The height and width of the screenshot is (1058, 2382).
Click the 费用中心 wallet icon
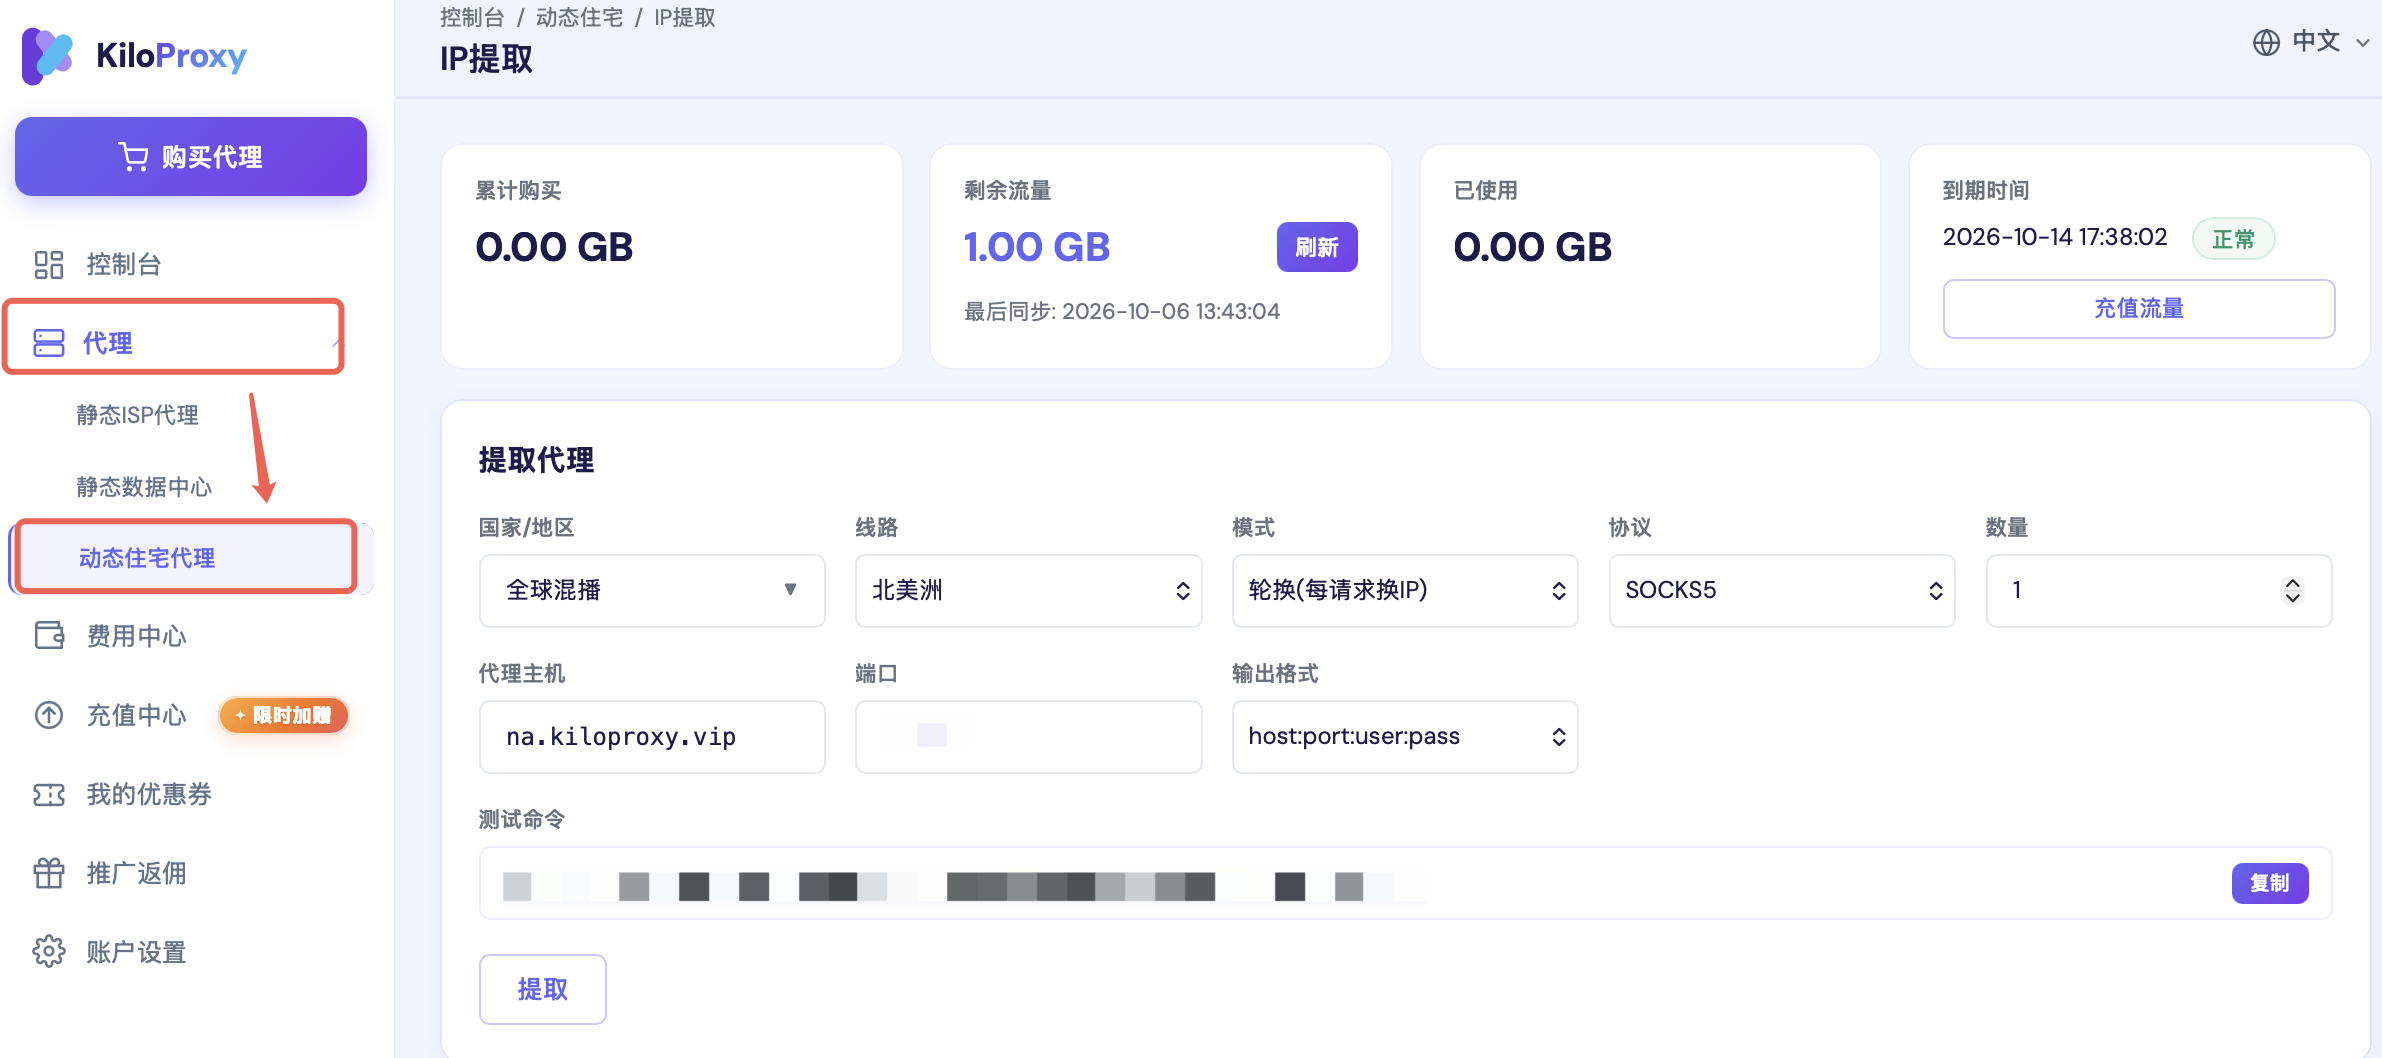coord(49,636)
